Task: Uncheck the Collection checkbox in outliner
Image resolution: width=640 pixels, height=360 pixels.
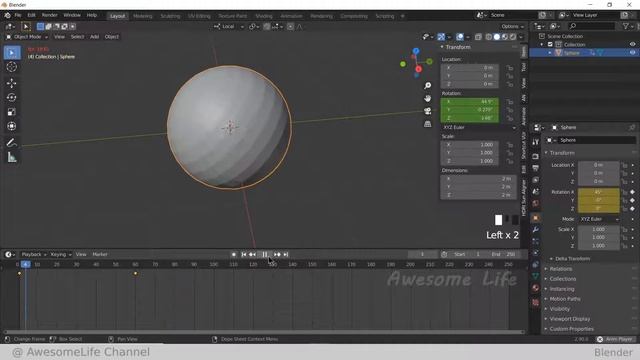Action: point(550,44)
